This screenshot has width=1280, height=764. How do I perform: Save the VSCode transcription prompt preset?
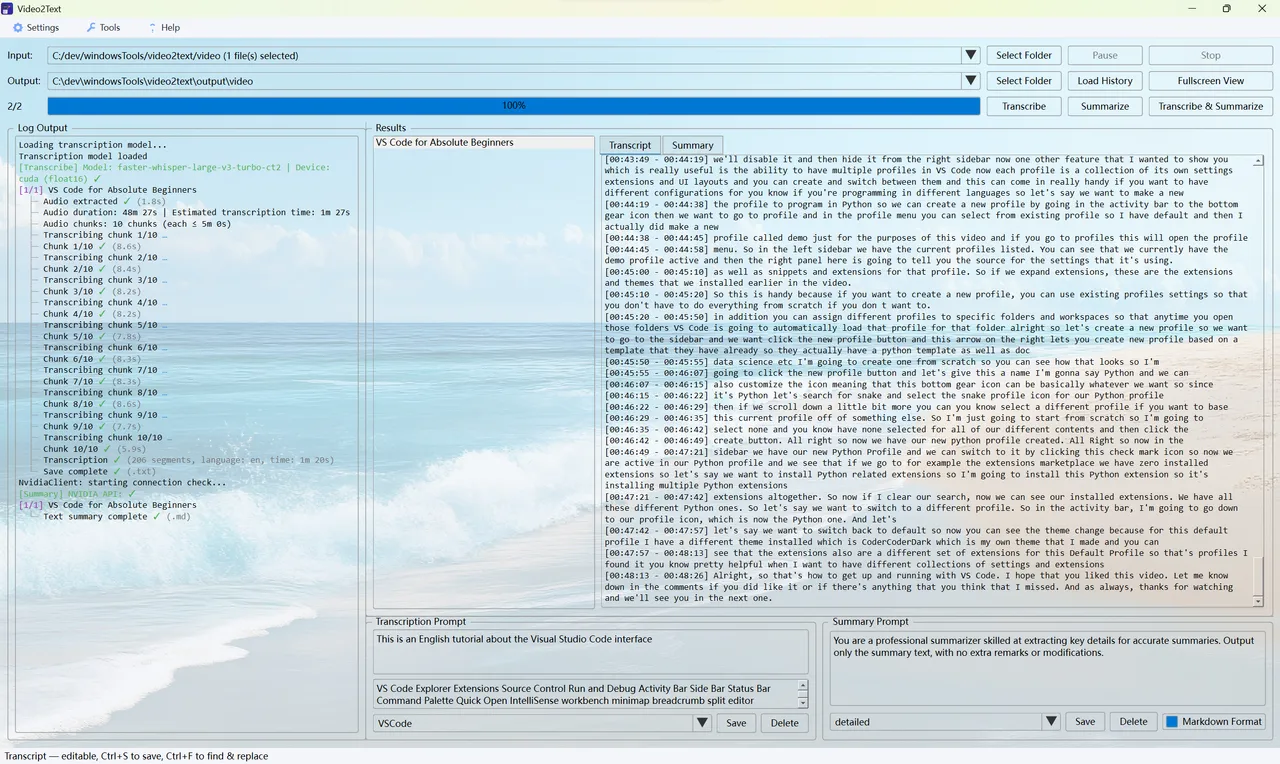pyautogui.click(x=736, y=723)
